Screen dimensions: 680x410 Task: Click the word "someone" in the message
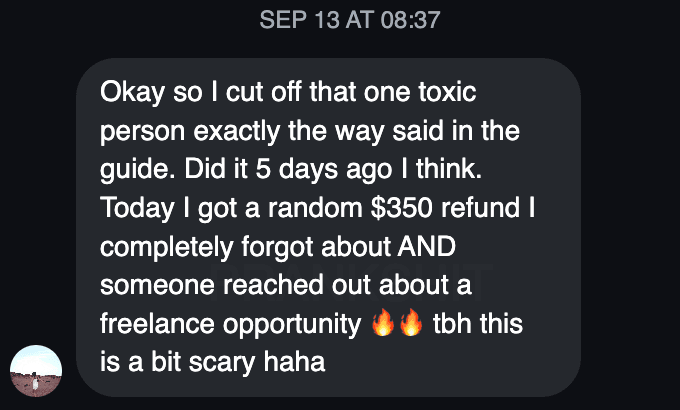coord(157,285)
